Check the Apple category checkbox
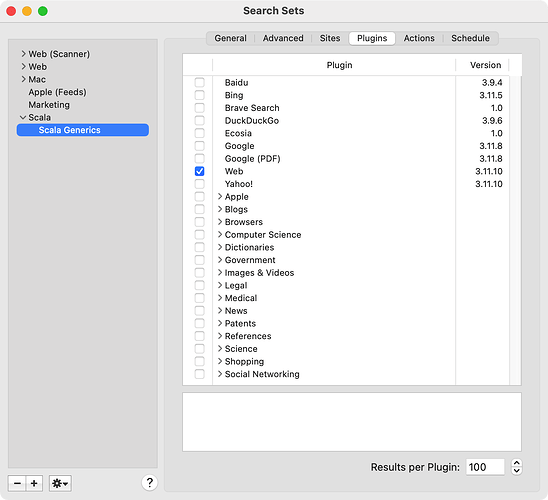 tap(200, 196)
